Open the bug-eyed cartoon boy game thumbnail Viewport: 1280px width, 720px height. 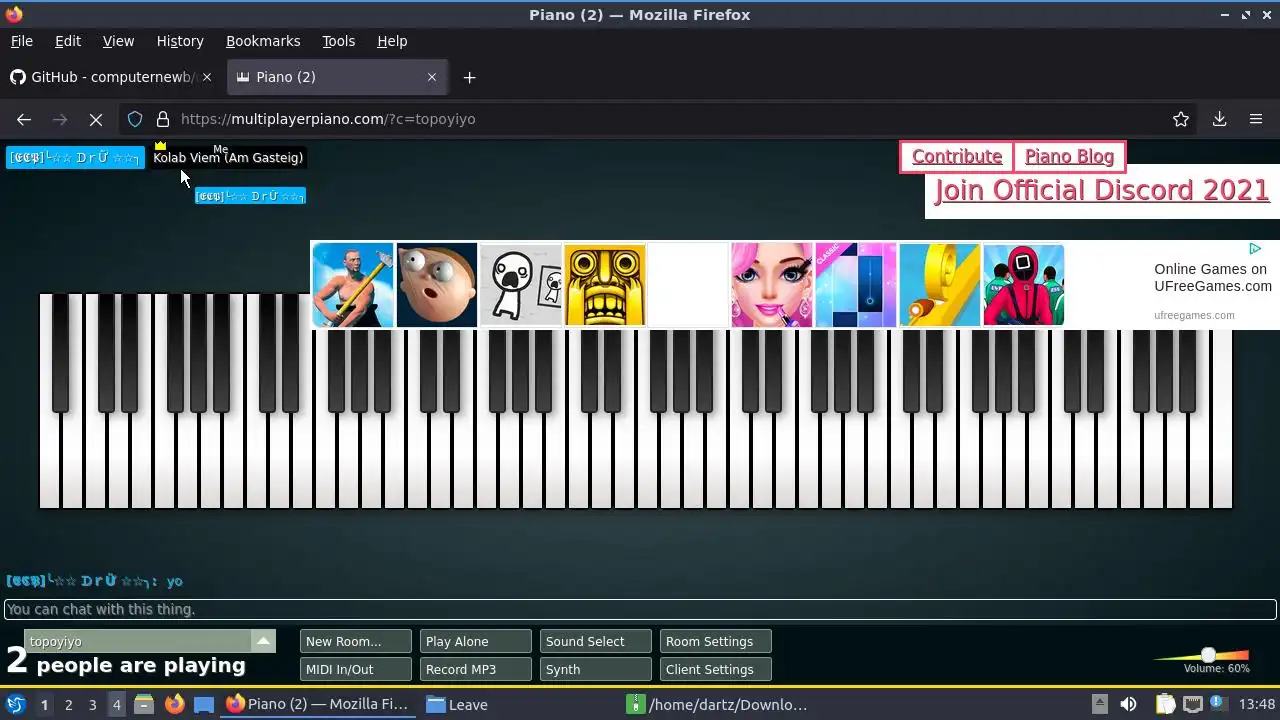pyautogui.click(x=437, y=285)
